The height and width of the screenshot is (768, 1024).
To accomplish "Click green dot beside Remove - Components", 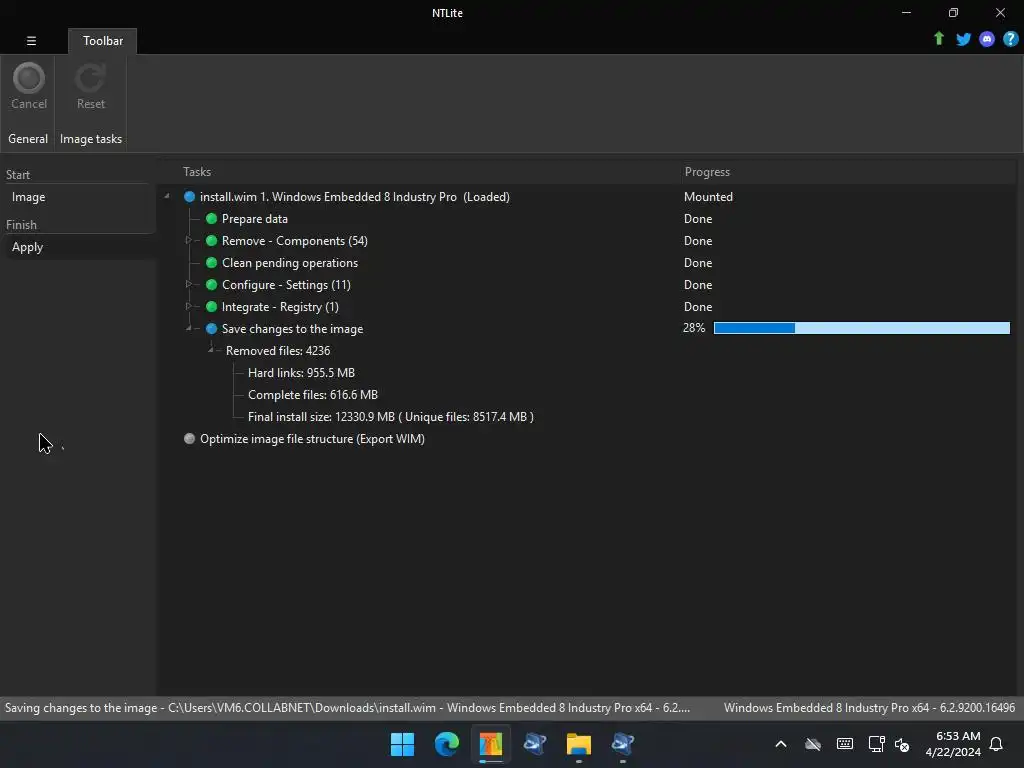I will coord(211,240).
